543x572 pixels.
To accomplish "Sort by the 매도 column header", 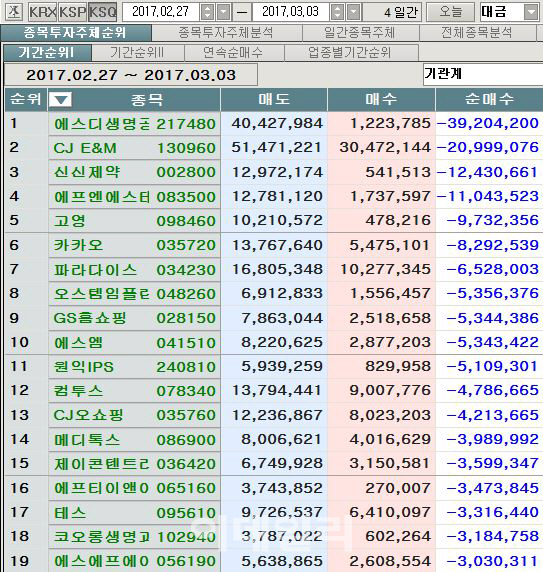I will 274,99.
